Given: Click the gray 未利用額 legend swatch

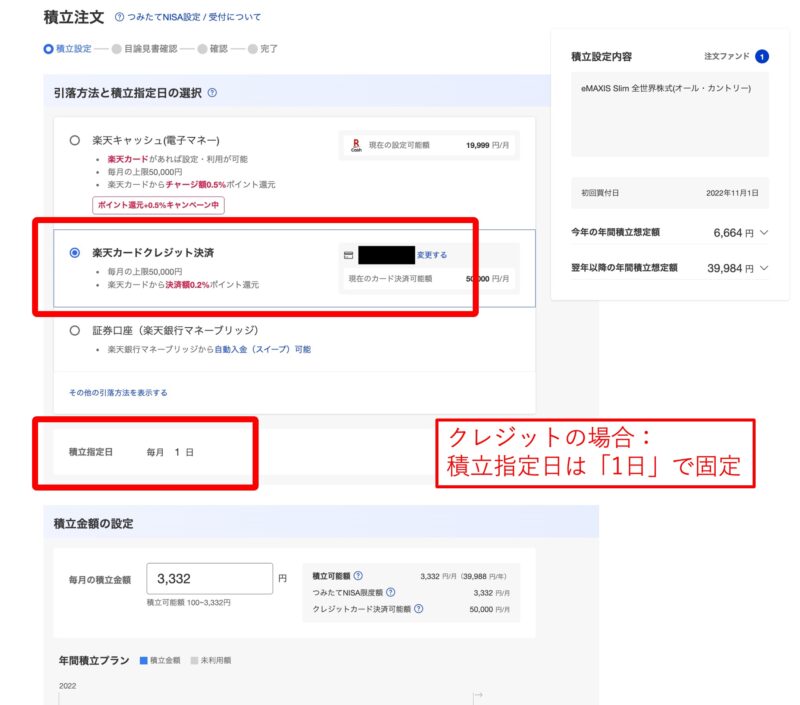Looking at the screenshot, I should point(194,661).
